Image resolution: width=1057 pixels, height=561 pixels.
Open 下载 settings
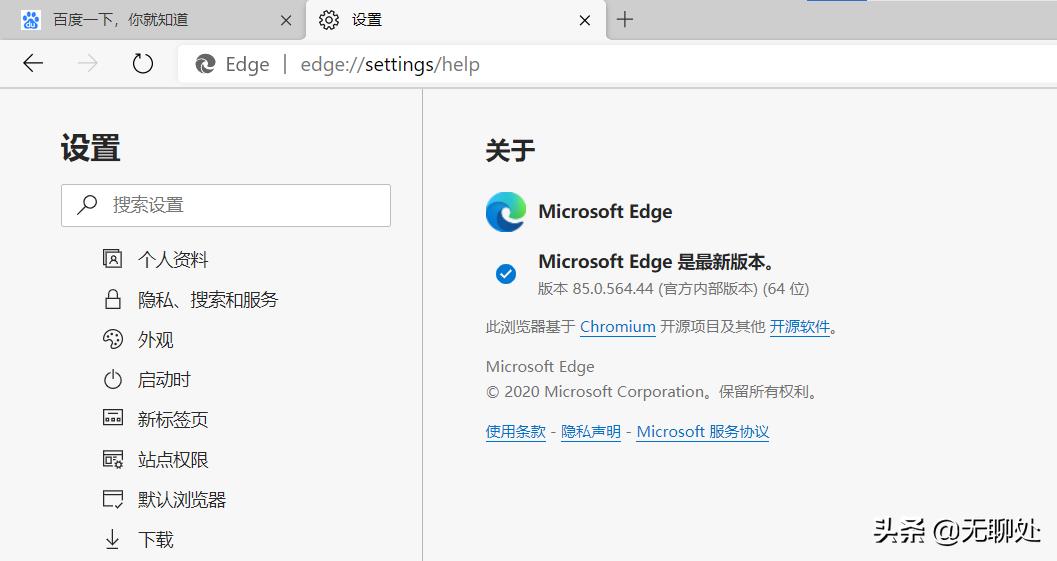pyautogui.click(x=156, y=539)
